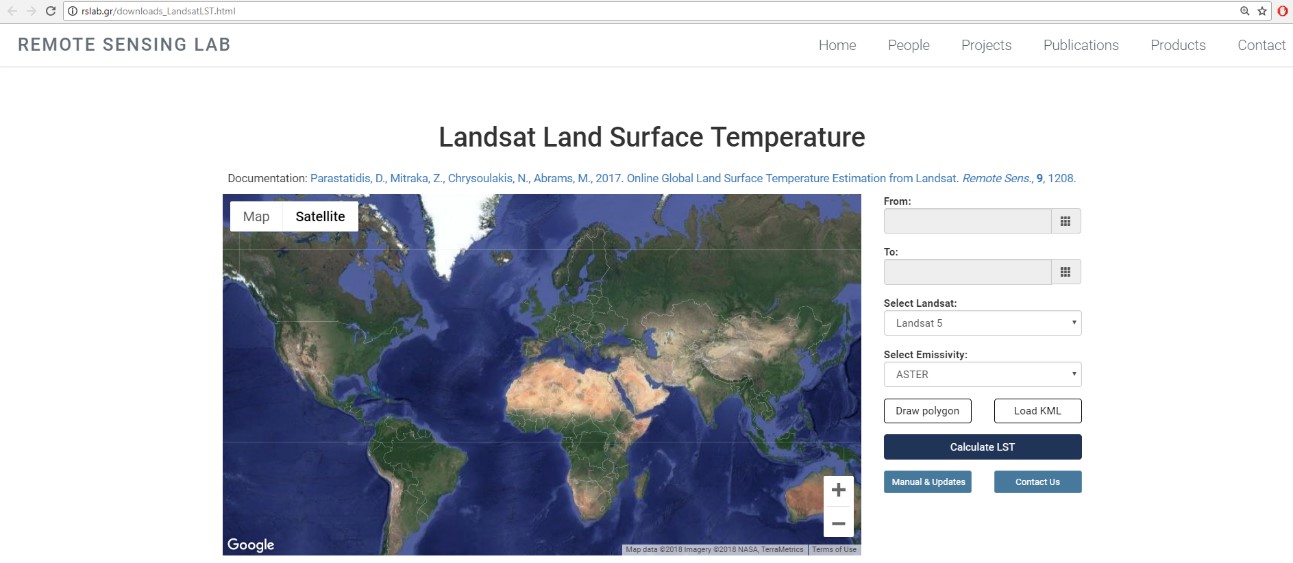
Task: Reload the page with refresh icon
Action: (50, 11)
